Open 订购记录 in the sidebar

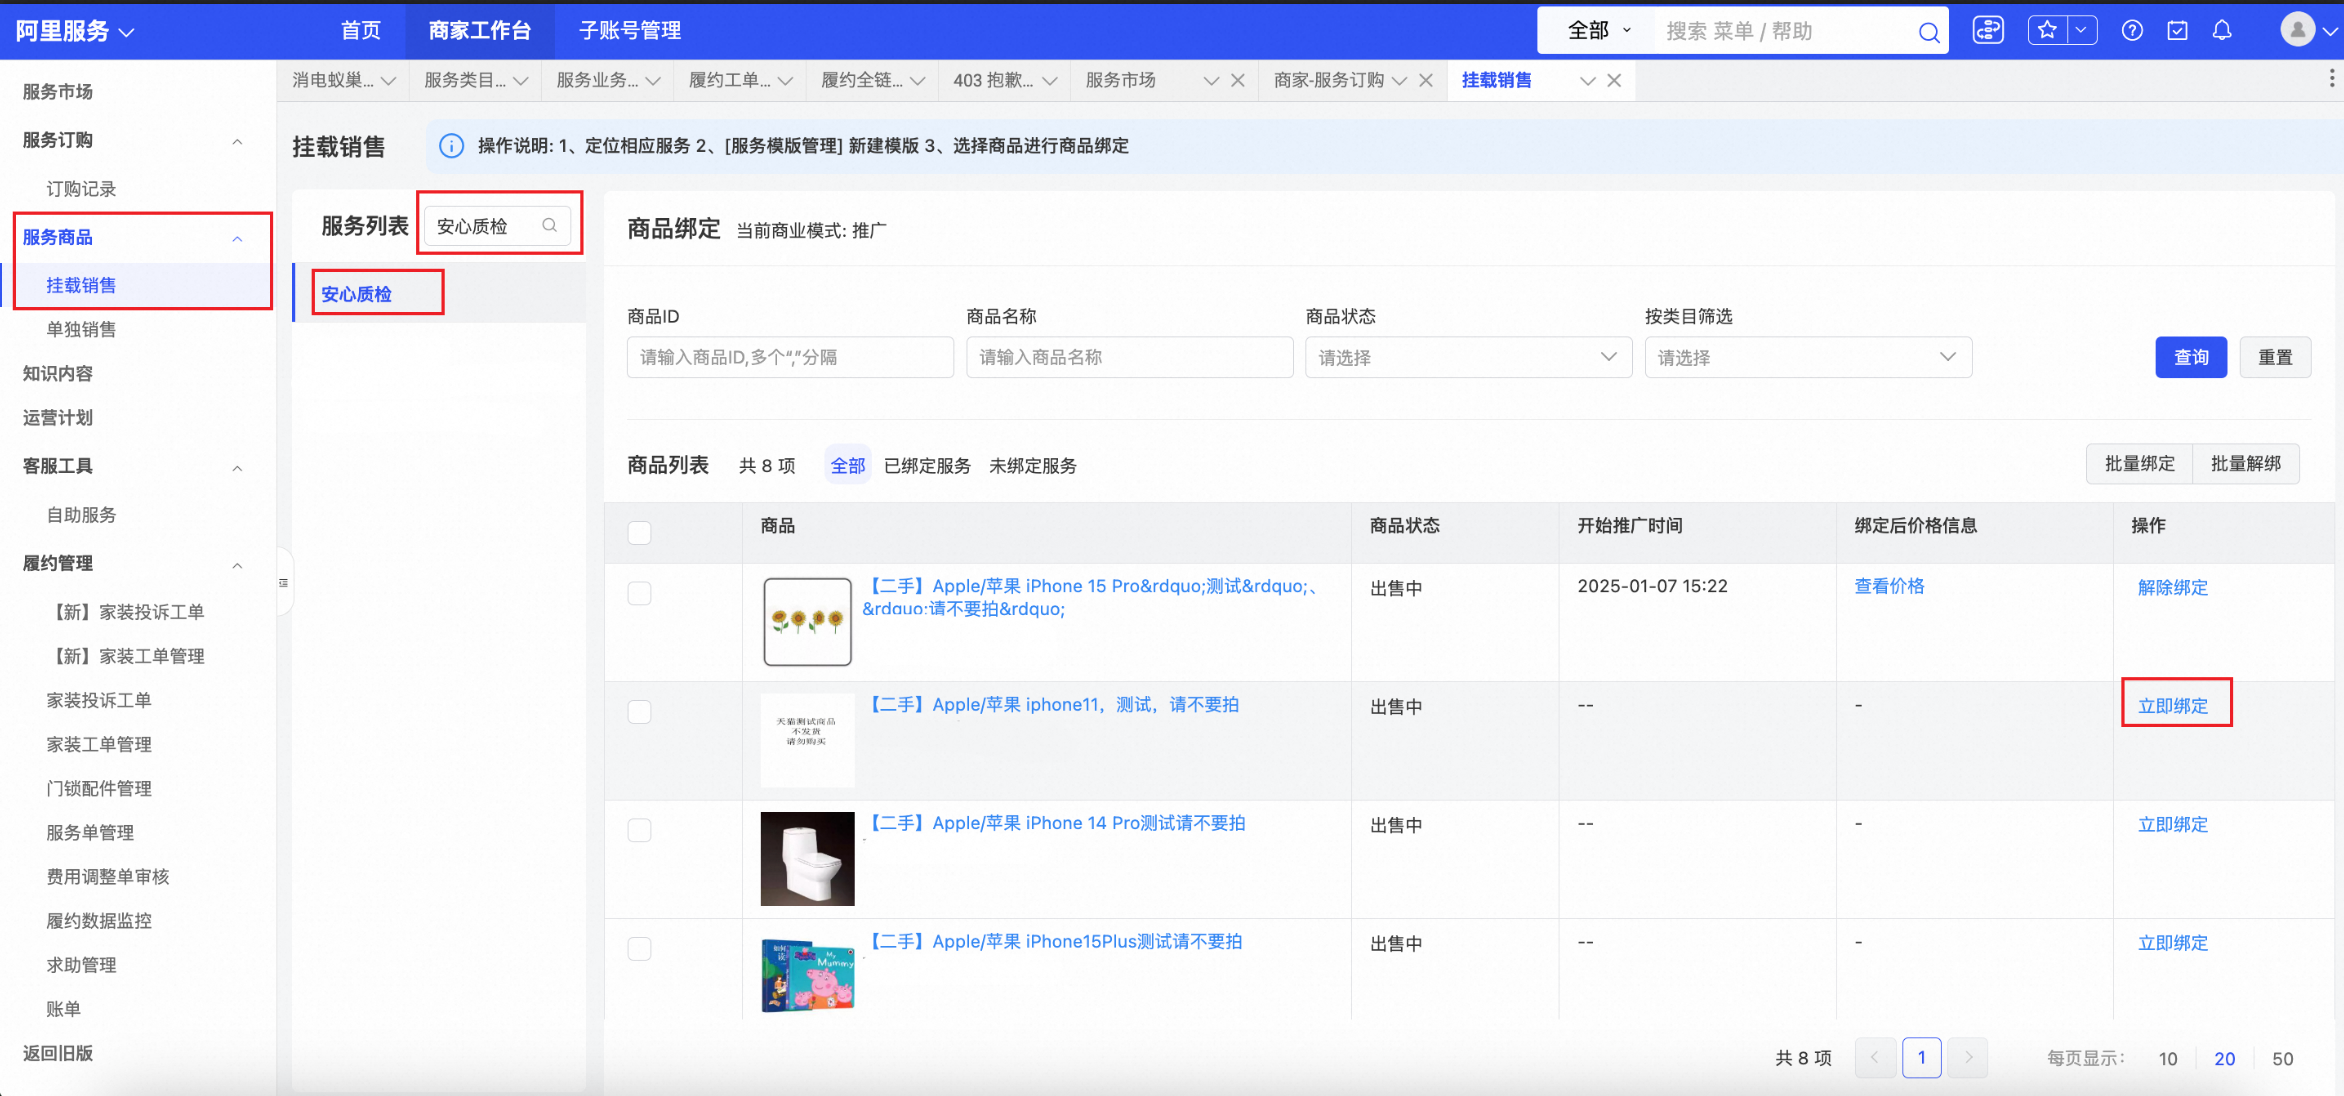(x=81, y=189)
